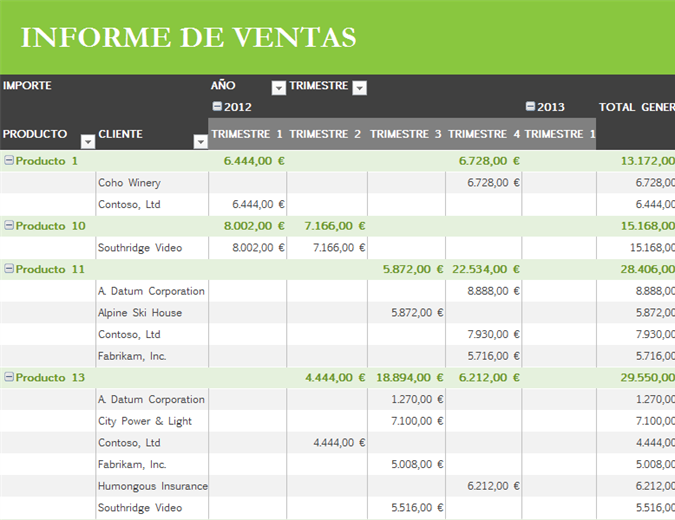The image size is (675, 520).
Task: Click the Humongous Insurance row label
Action: [x=152, y=486]
